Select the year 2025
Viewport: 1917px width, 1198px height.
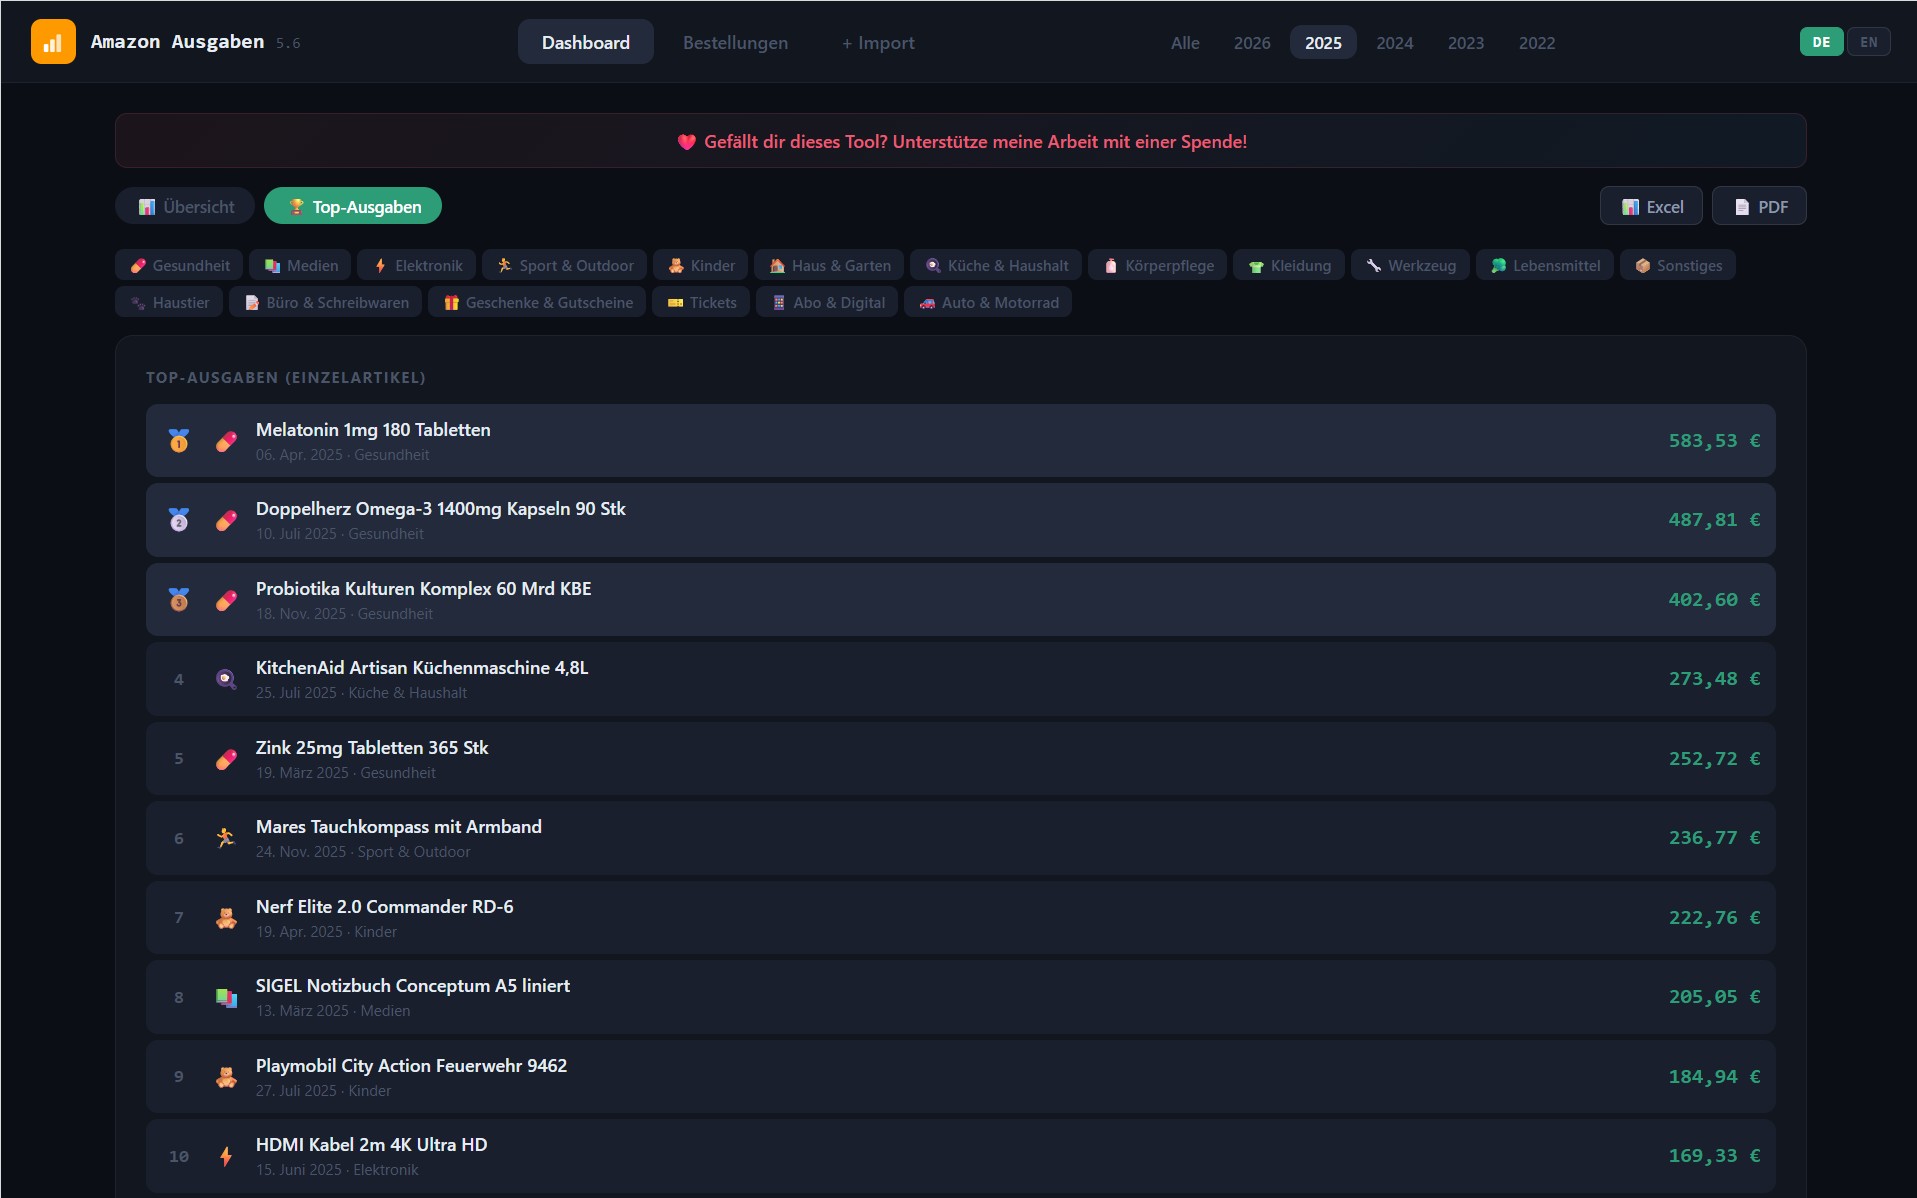pos(1323,42)
